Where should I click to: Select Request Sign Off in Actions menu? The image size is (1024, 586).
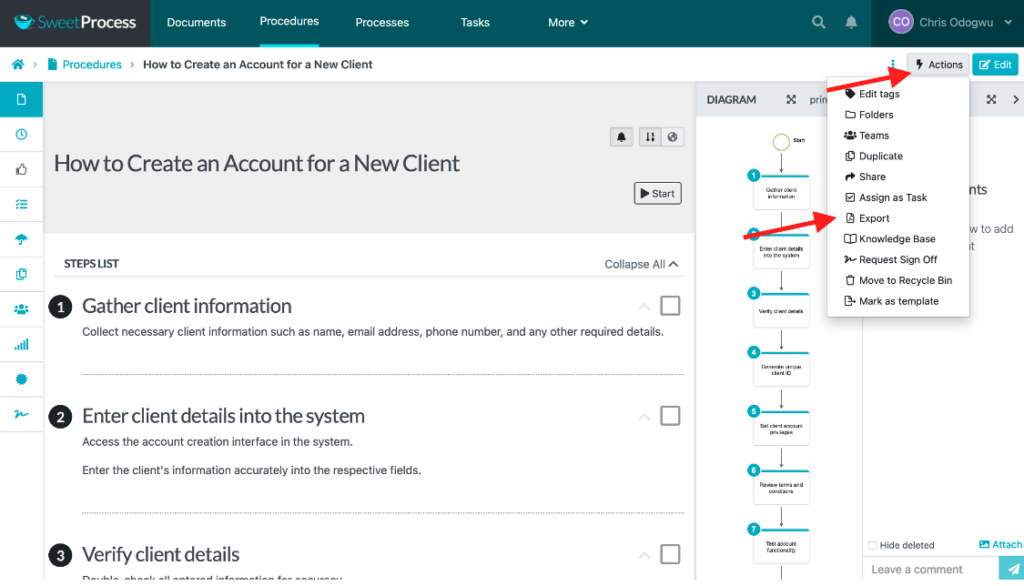click(897, 259)
